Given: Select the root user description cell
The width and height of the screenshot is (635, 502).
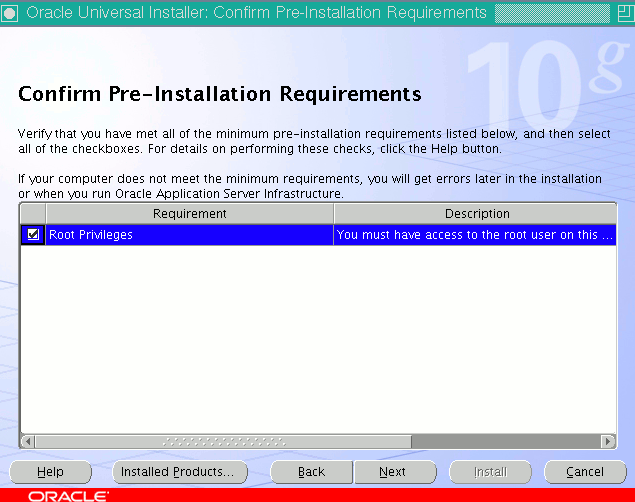Looking at the screenshot, I should tap(475, 235).
